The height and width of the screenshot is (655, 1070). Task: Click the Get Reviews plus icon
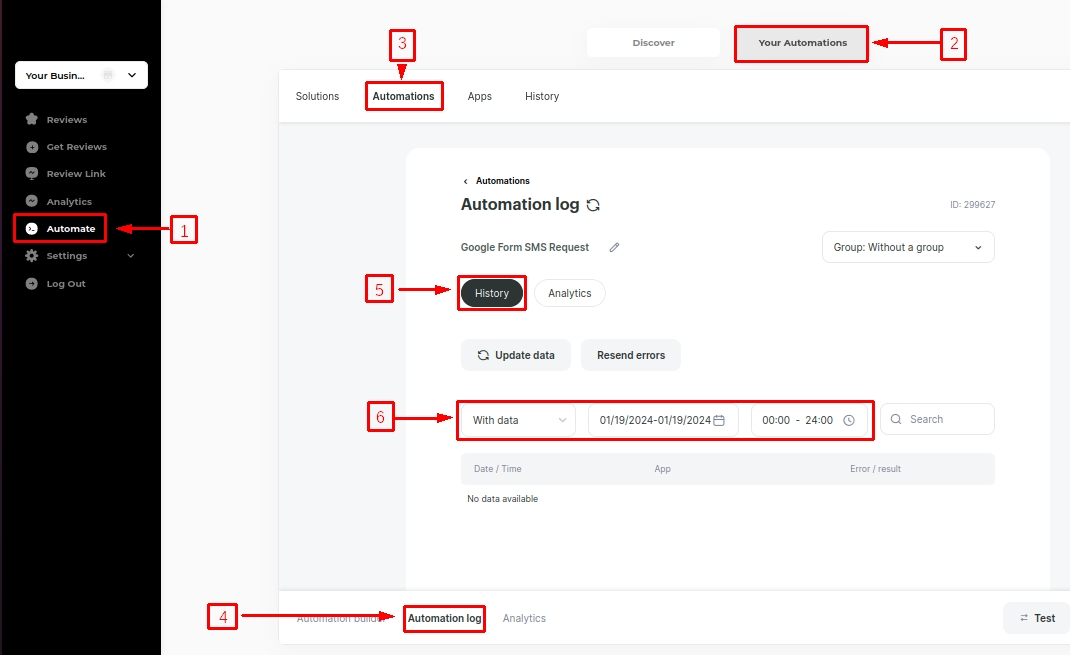pos(32,147)
